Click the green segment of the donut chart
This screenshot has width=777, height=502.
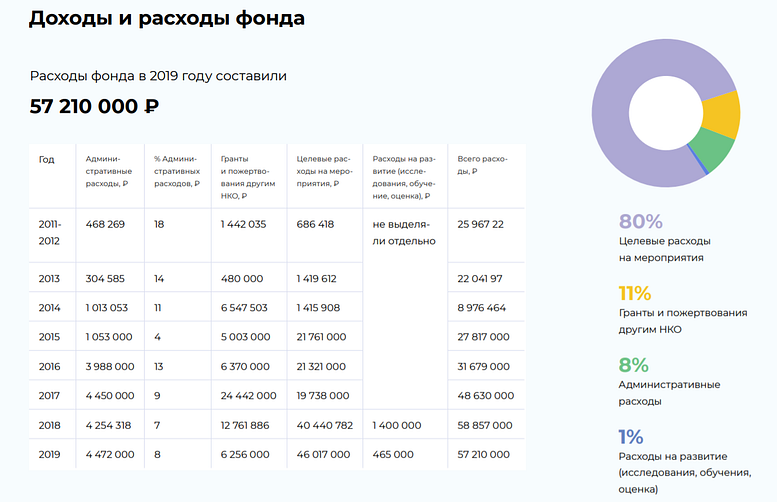713,148
